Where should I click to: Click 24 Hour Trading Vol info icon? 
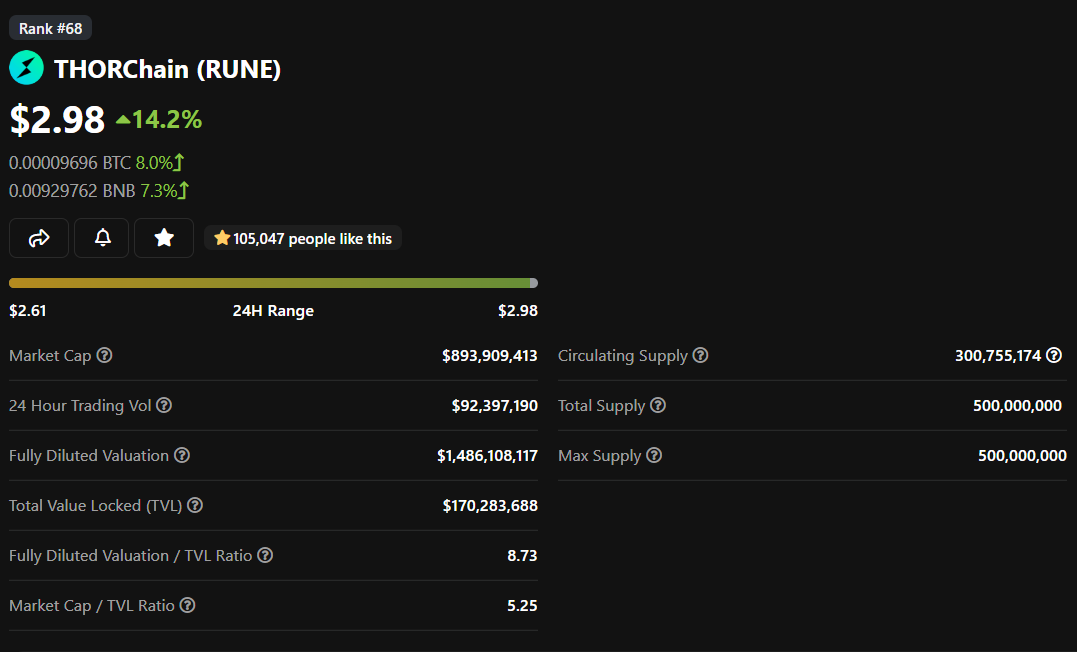coord(163,405)
